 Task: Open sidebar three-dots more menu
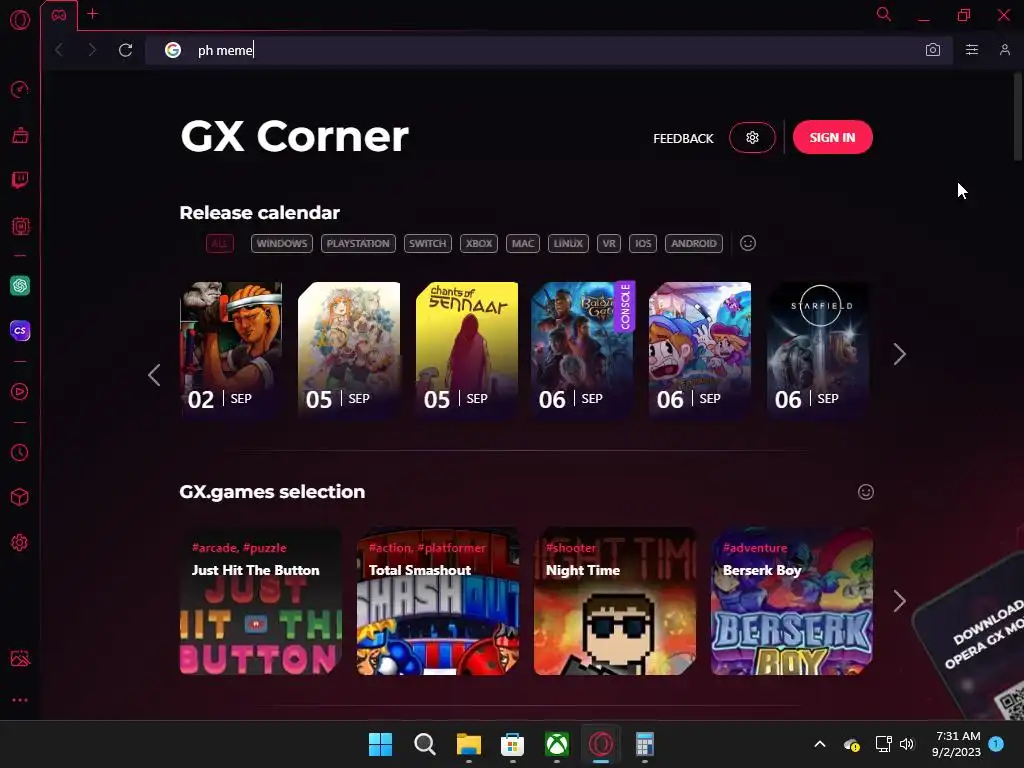pos(20,700)
